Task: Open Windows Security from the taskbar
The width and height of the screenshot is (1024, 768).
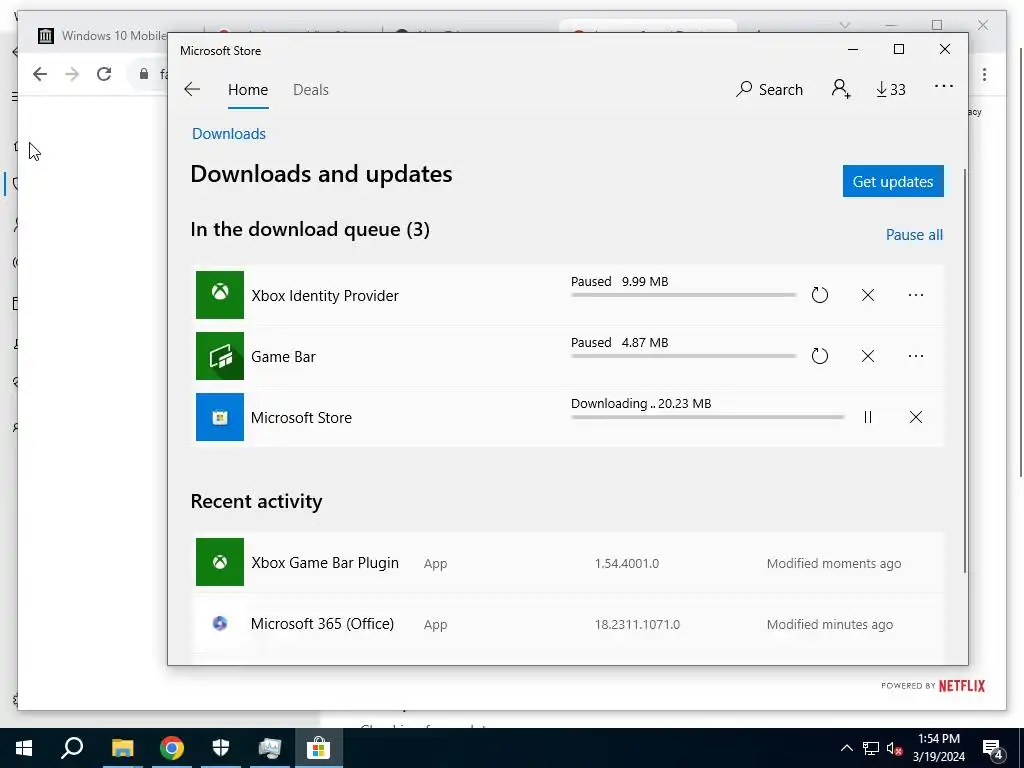Action: coord(221,748)
